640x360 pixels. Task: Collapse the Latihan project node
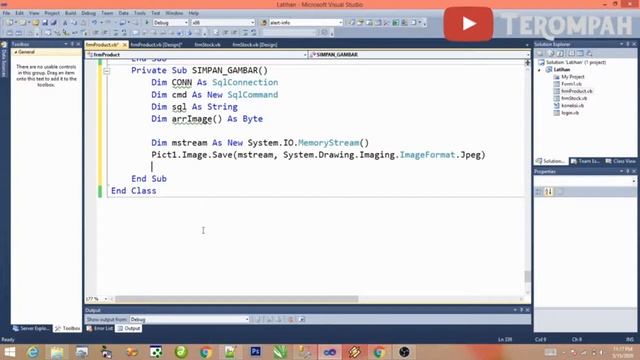(x=539, y=70)
